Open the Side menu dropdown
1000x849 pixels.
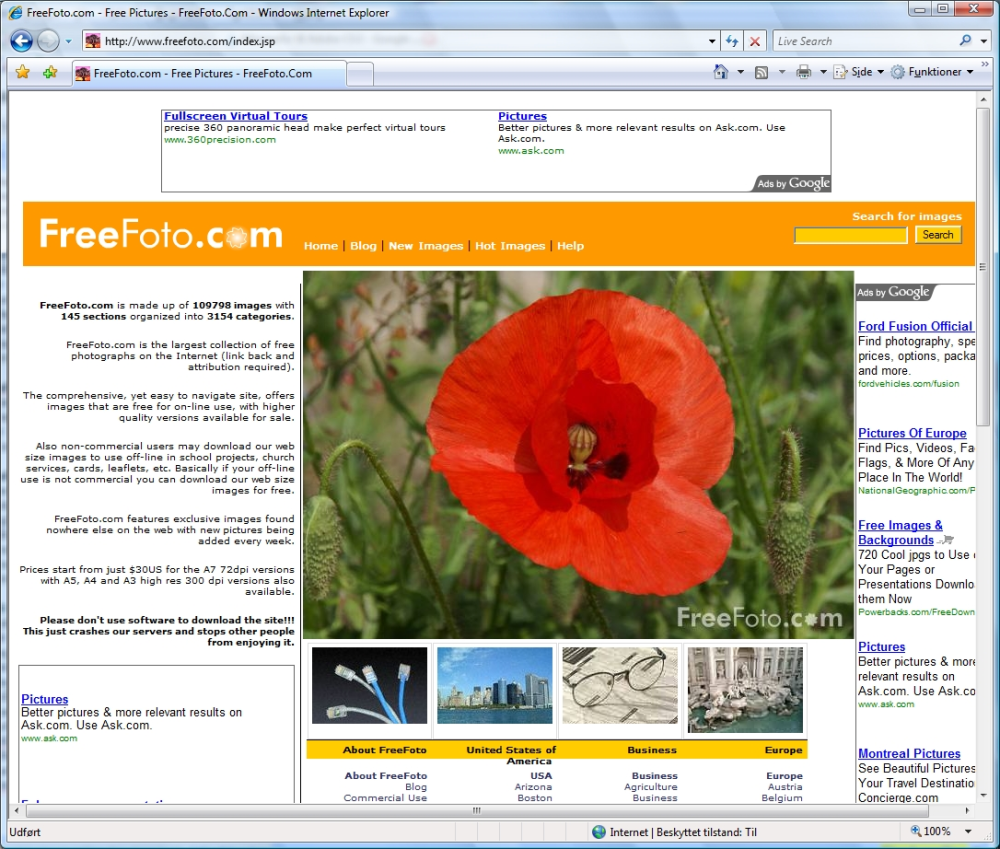click(859, 72)
